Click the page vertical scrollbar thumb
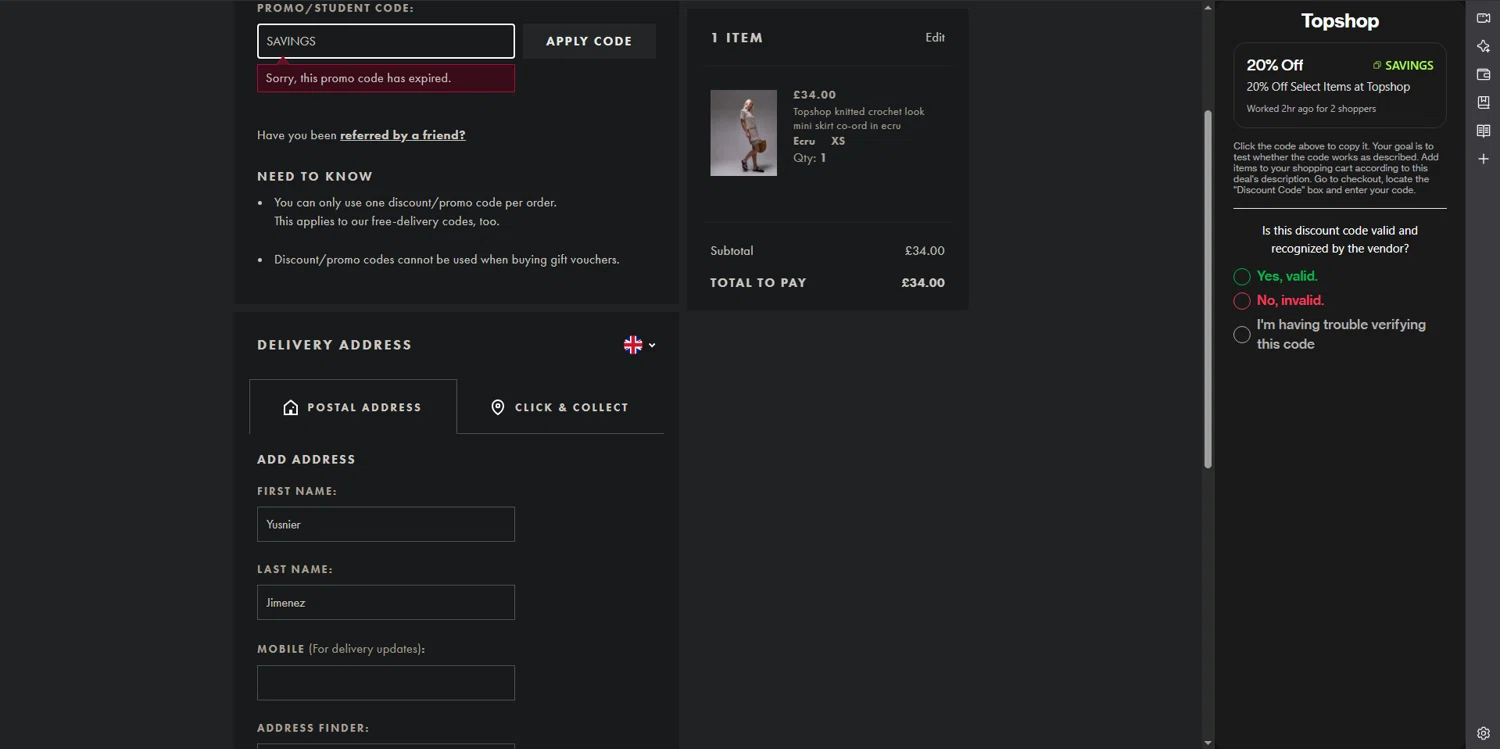Viewport: 1500px width, 749px height. pyautogui.click(x=1208, y=288)
